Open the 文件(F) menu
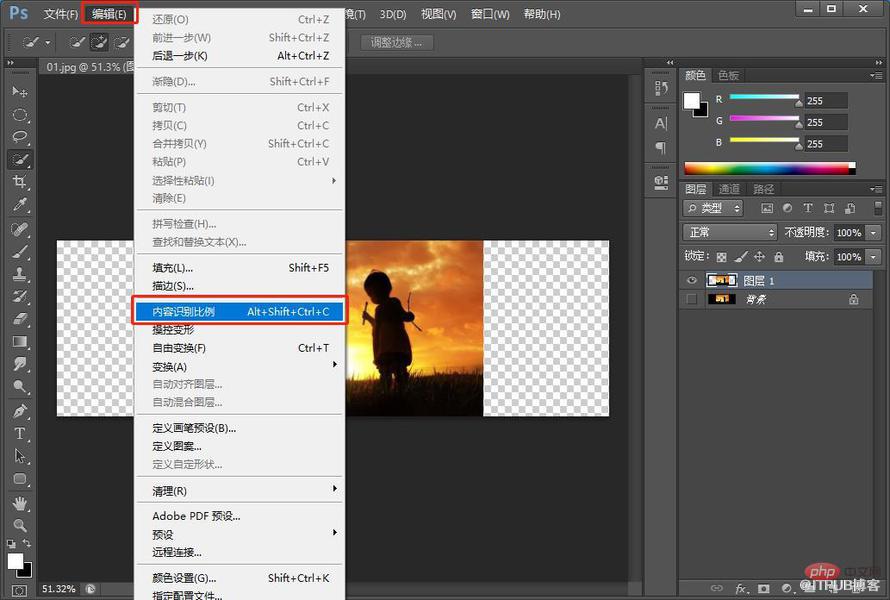This screenshot has width=890, height=600. [x=61, y=14]
